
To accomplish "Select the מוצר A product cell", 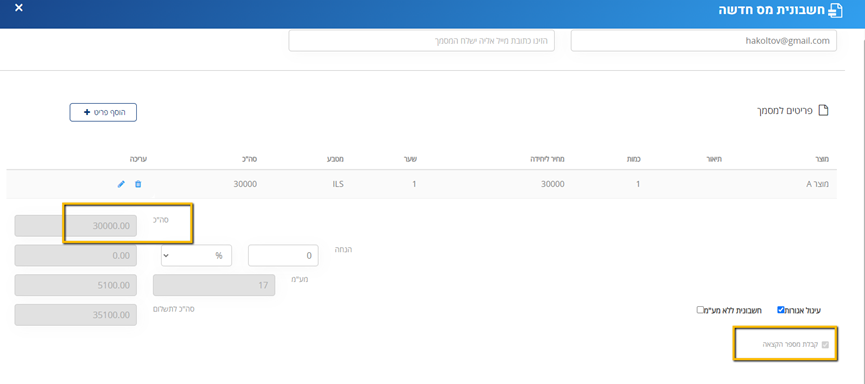I will pos(818,184).
